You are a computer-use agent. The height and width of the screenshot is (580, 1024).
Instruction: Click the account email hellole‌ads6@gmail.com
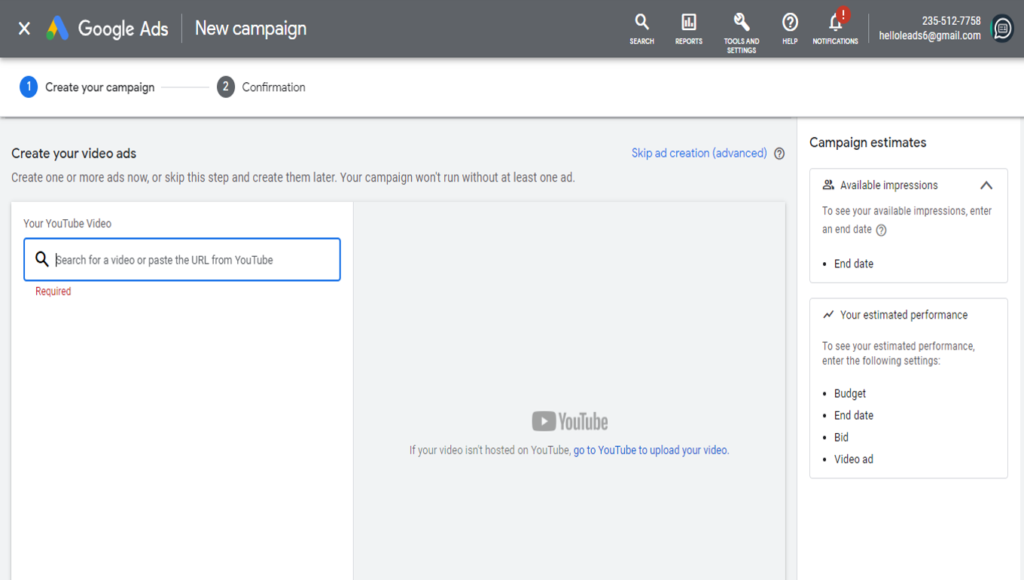pos(929,36)
